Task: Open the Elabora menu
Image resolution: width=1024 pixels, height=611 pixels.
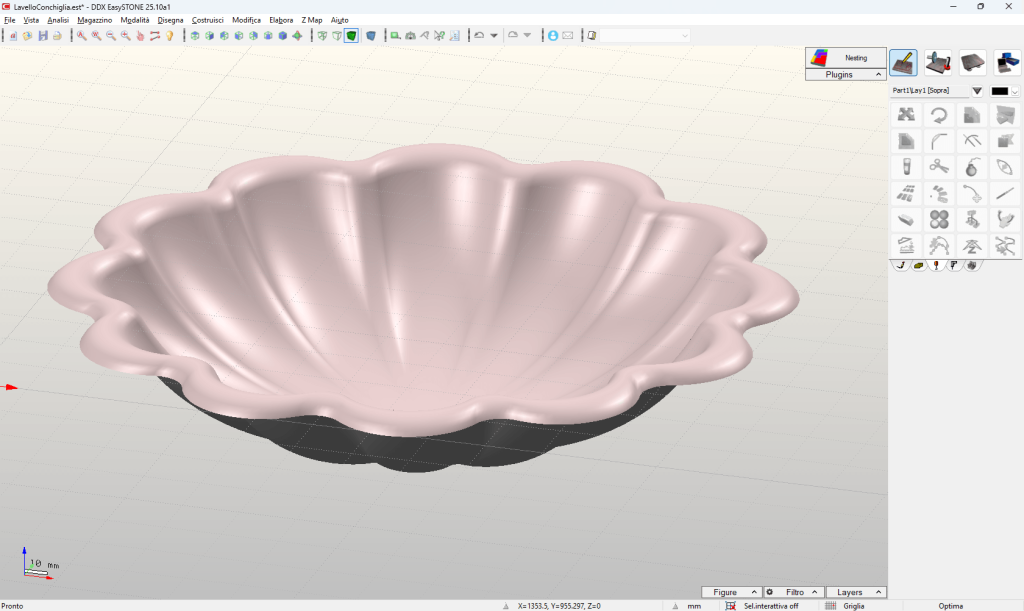Action: click(281, 20)
